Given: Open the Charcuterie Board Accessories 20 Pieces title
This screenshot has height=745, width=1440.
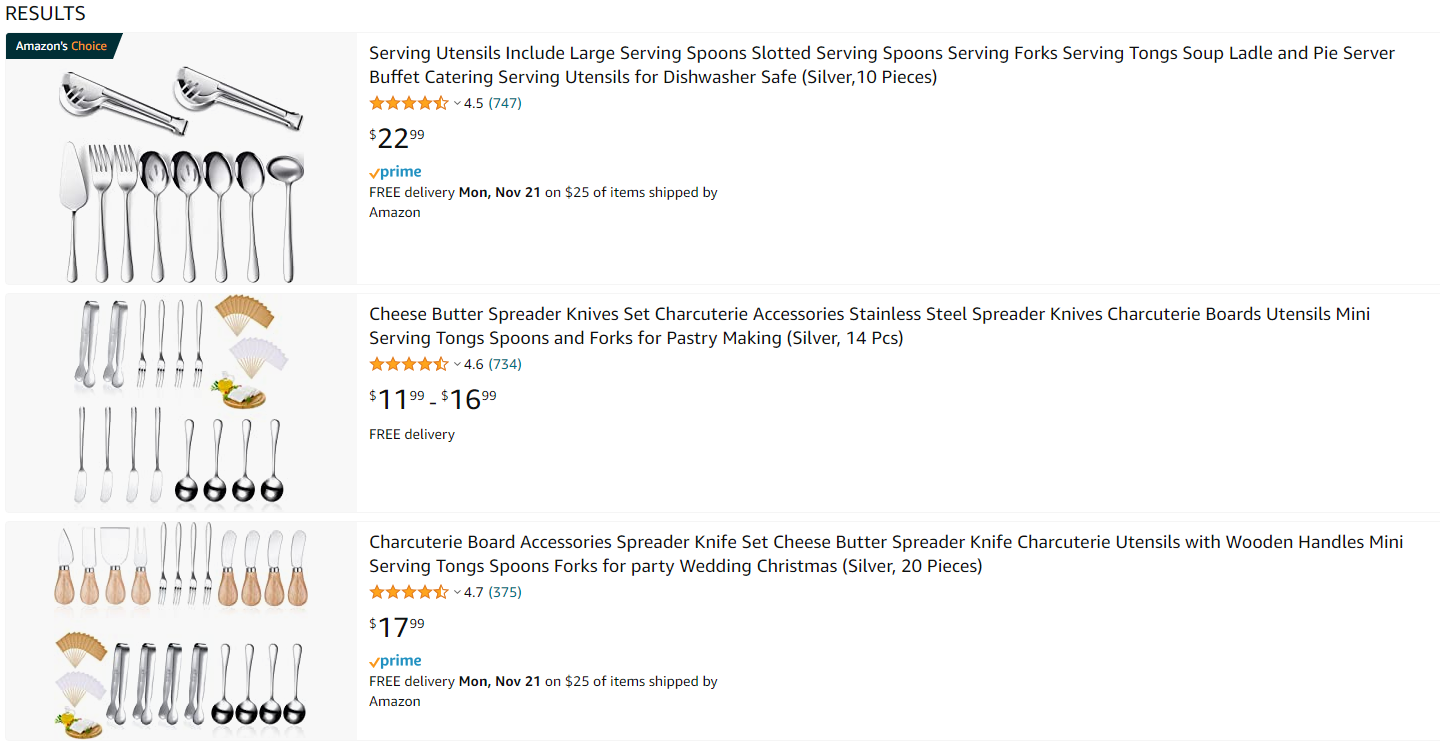Looking at the screenshot, I should tap(886, 554).
